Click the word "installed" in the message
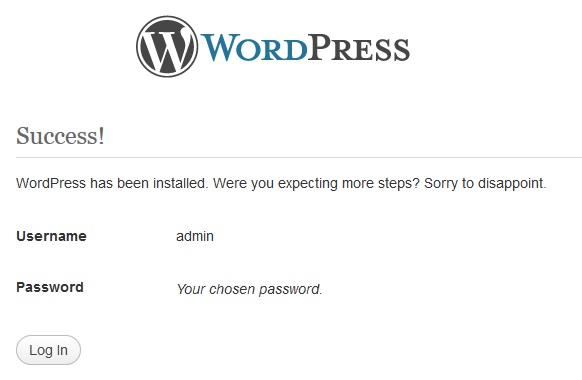582x380 pixels. click(x=179, y=183)
